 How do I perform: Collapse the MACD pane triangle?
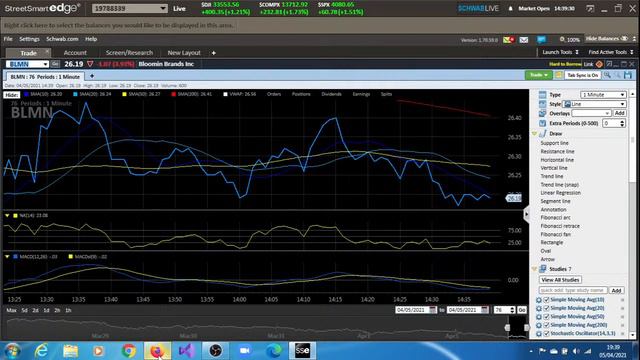tap(7, 256)
